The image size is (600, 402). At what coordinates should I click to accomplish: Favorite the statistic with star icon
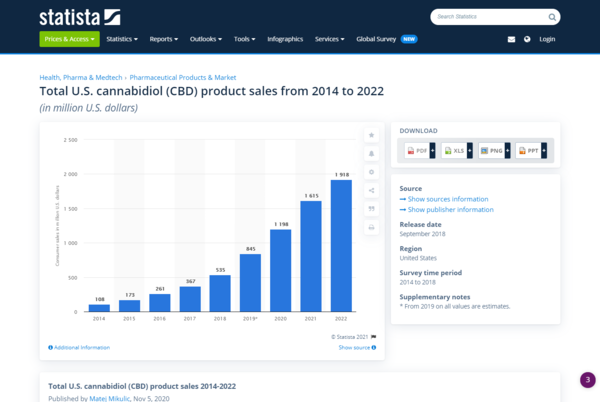coord(371,135)
